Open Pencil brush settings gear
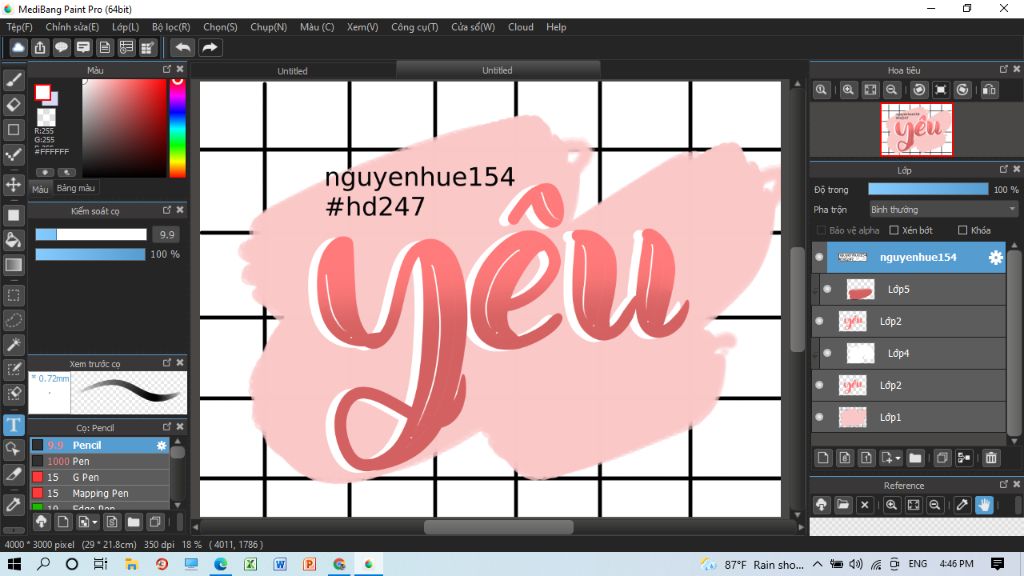 coord(161,445)
